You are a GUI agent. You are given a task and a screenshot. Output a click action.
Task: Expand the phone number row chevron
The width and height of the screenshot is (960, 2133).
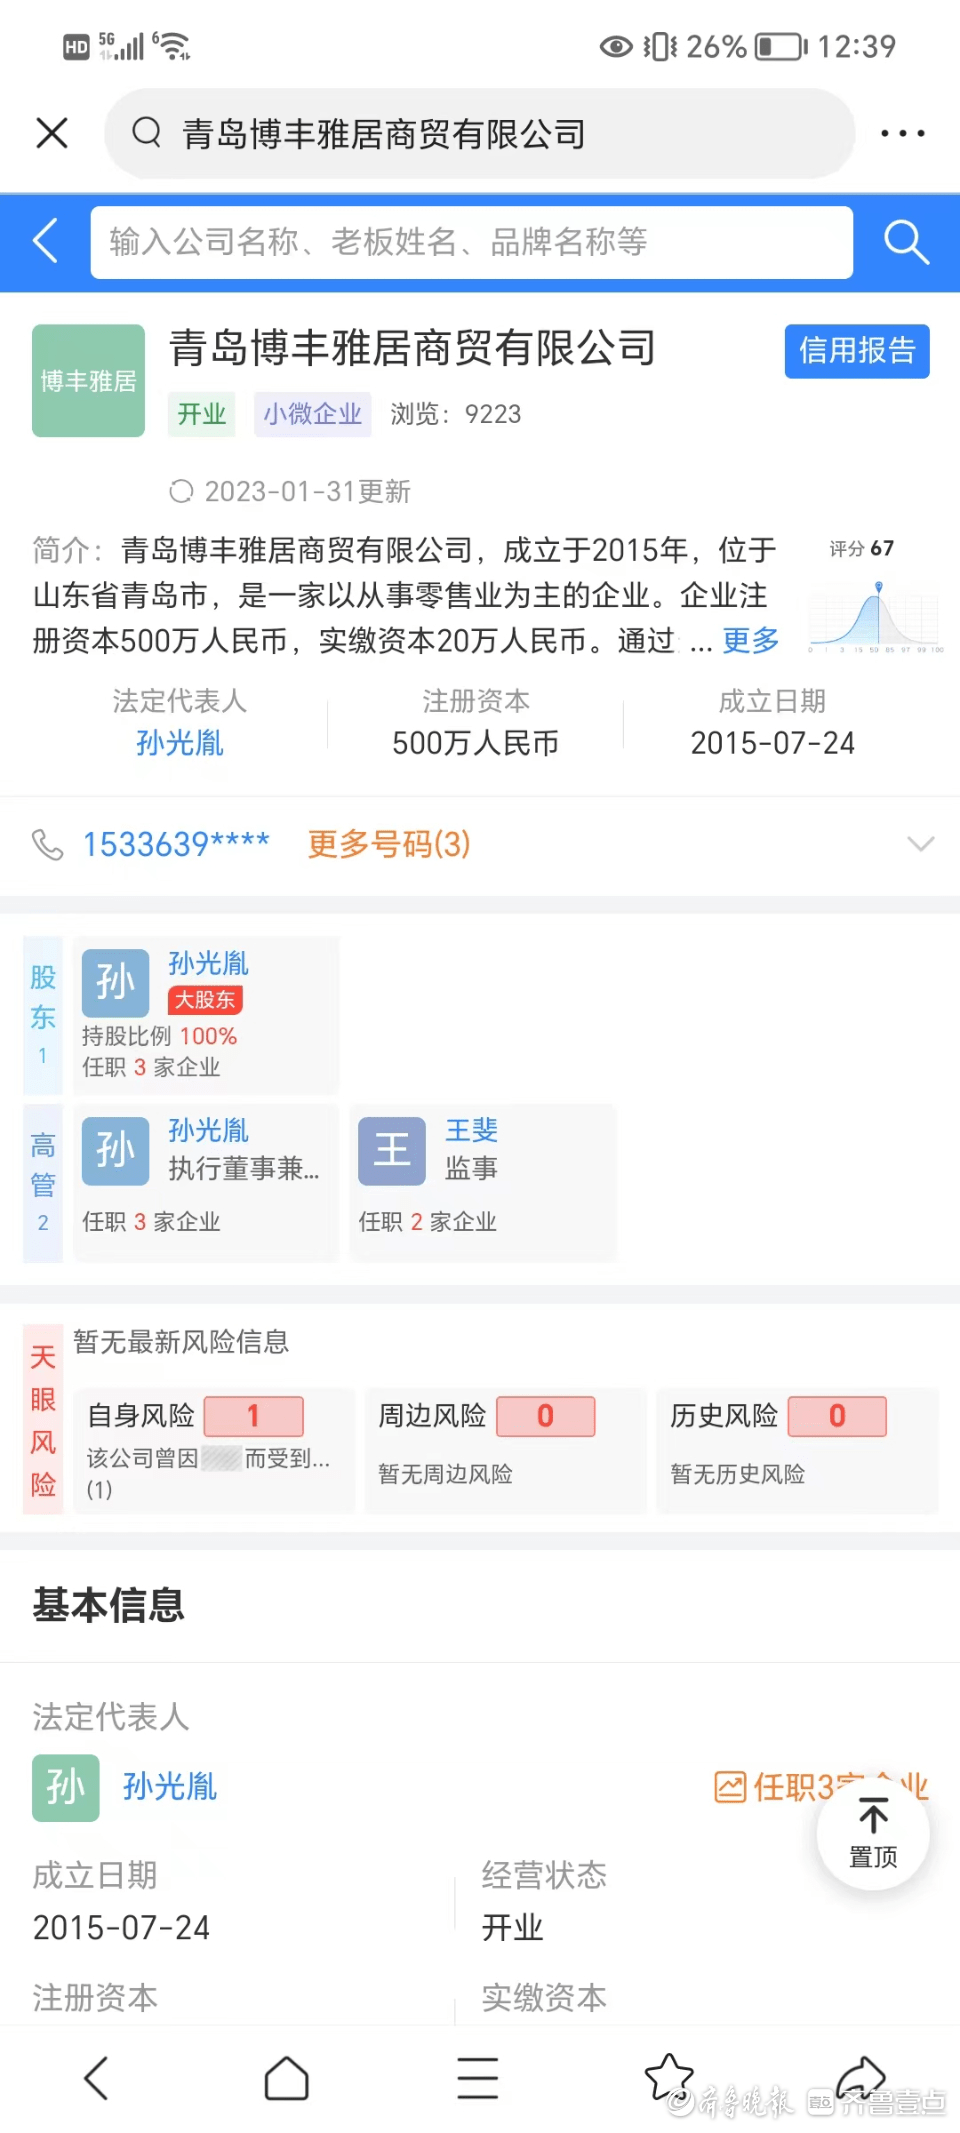pyautogui.click(x=920, y=844)
